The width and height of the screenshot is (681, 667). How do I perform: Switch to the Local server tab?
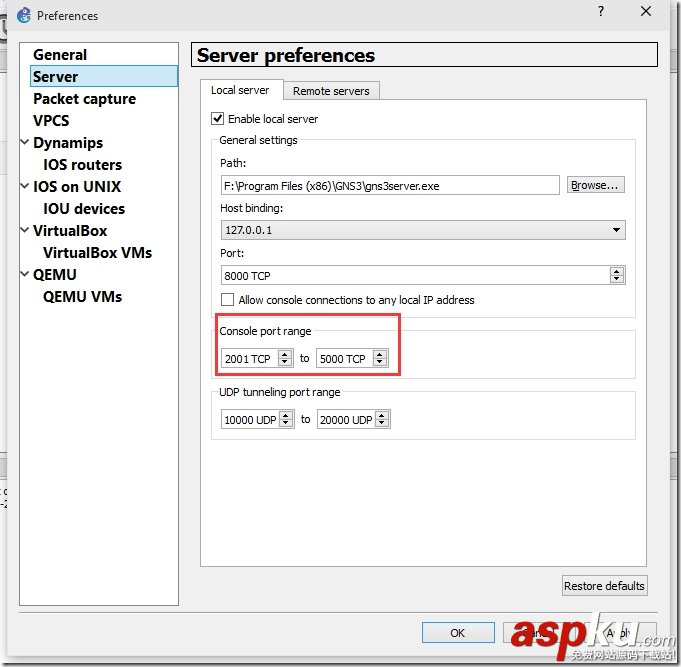point(240,90)
